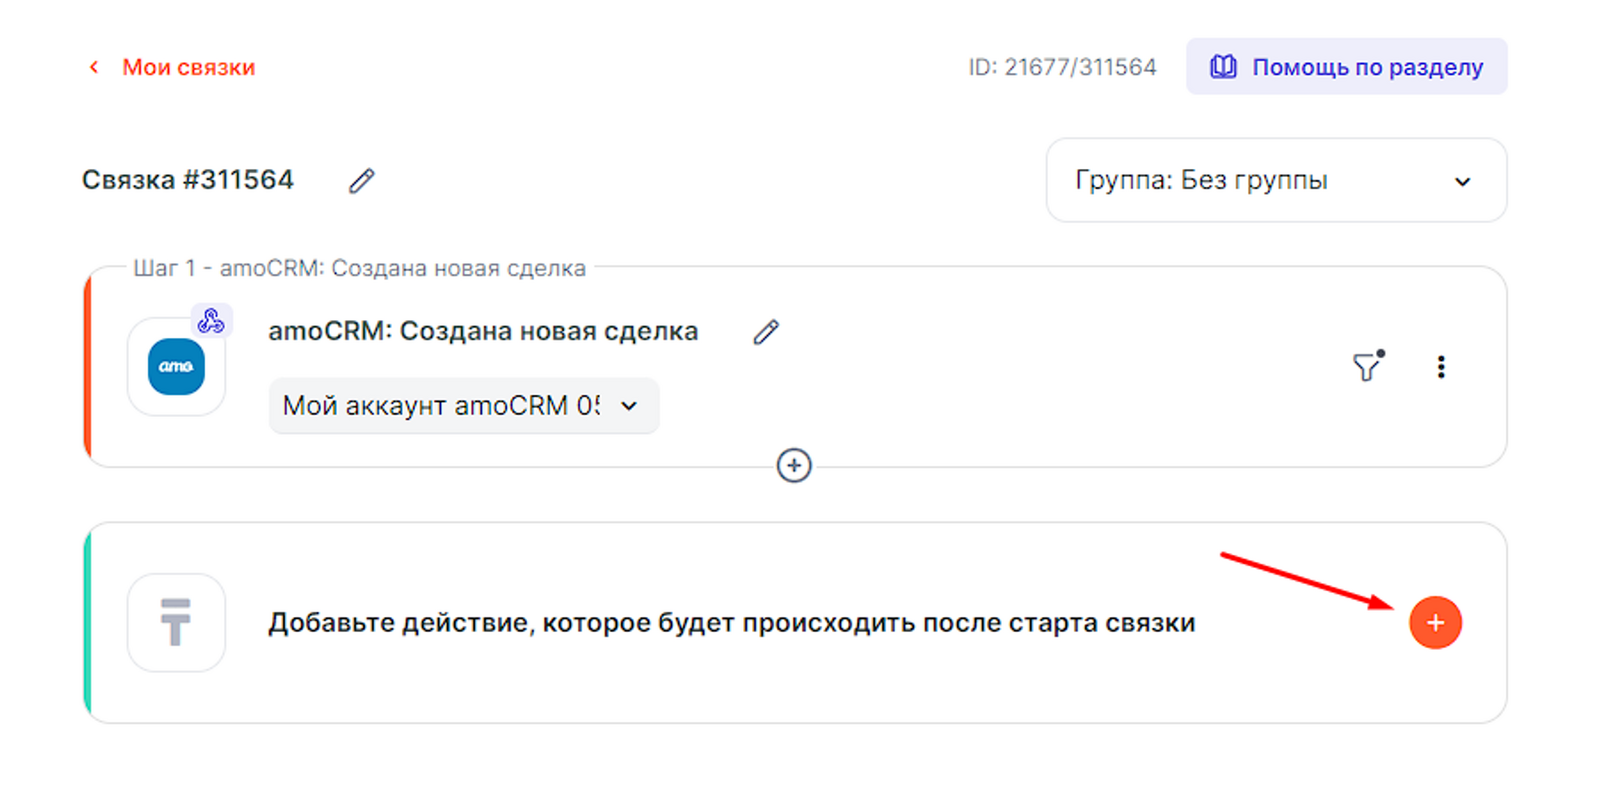Open the filter settings for step 1
This screenshot has width=1600, height=793.
tap(1367, 367)
